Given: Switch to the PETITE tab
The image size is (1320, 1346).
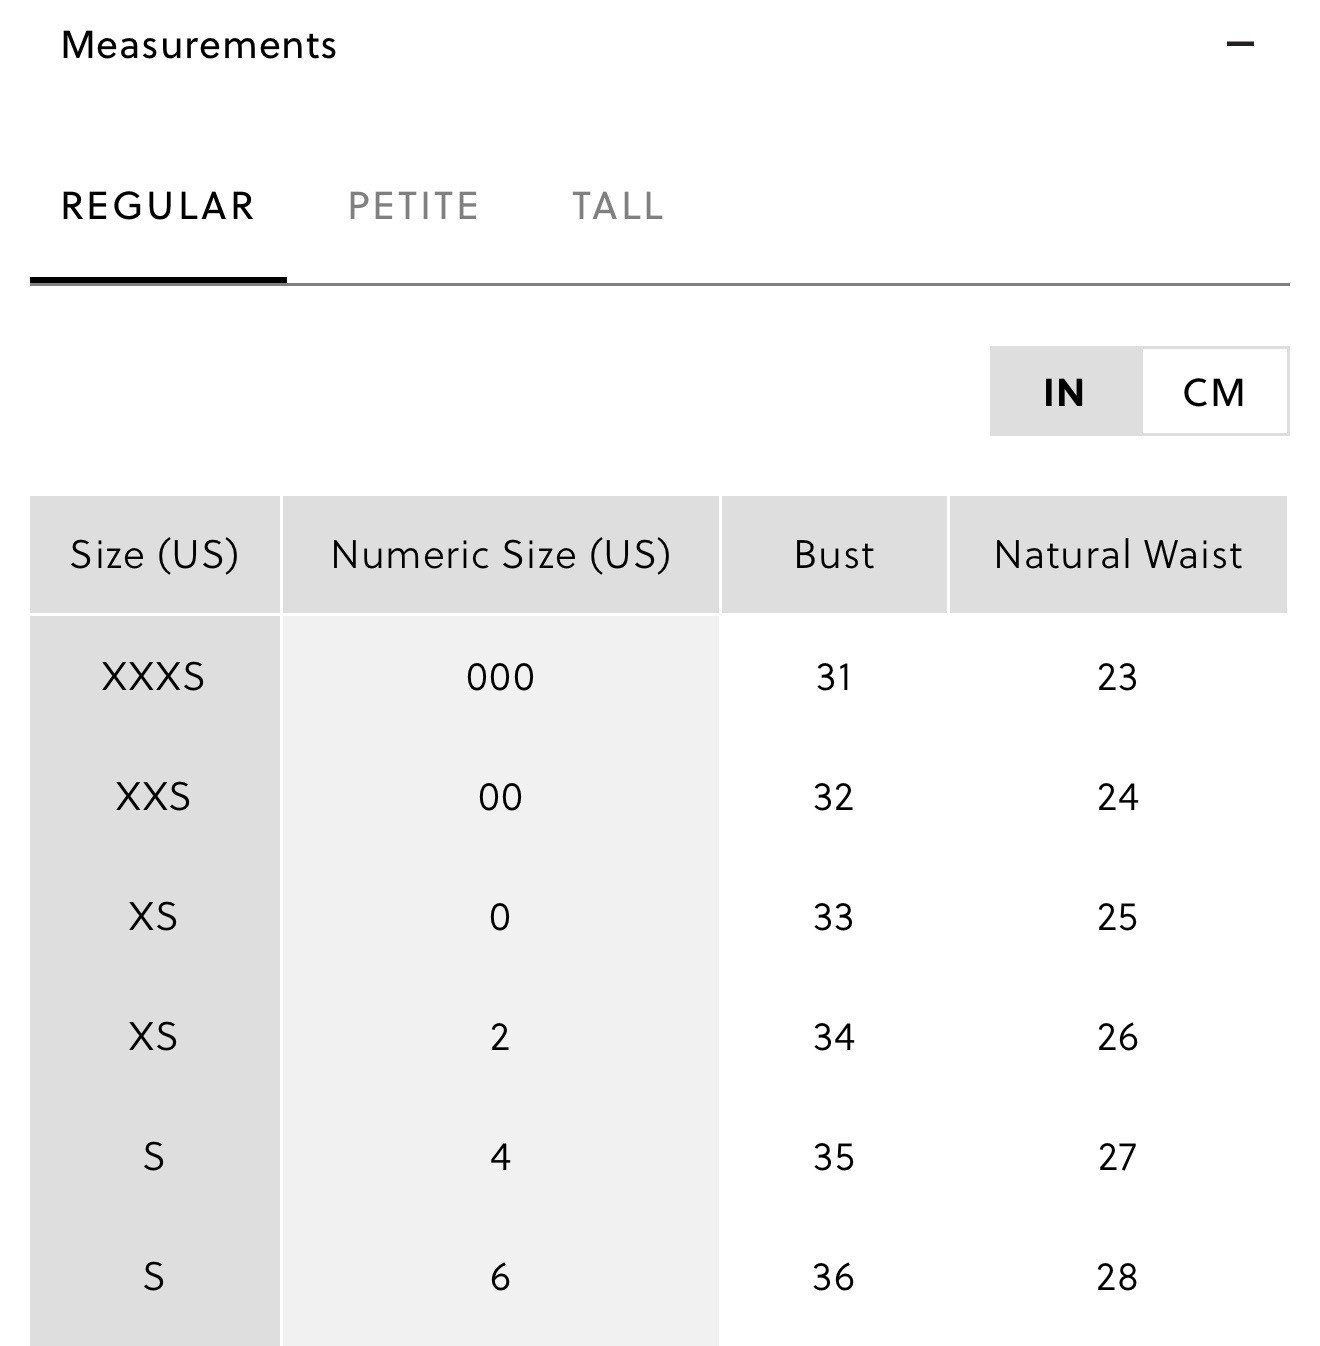Looking at the screenshot, I should [x=413, y=206].
